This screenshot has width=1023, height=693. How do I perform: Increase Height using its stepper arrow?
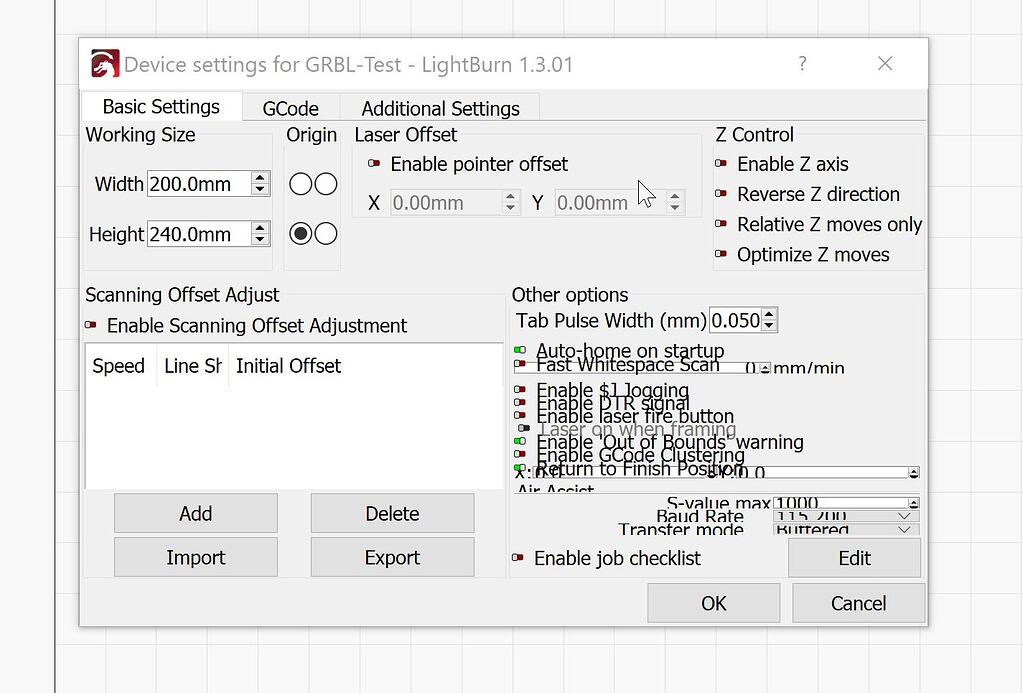pos(260,229)
